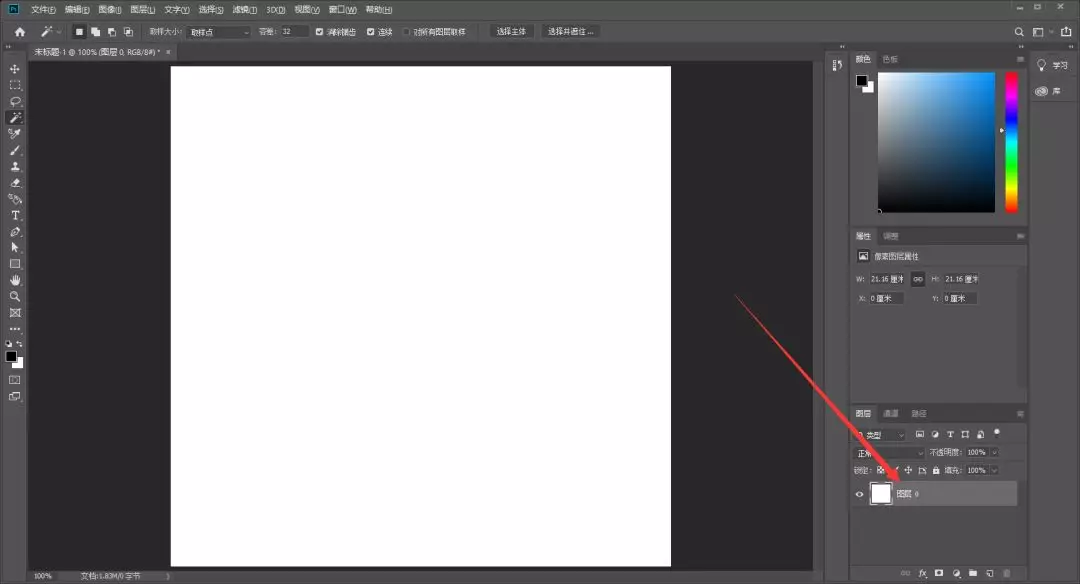Select the Hand tool
This screenshot has width=1080, height=584.
point(15,280)
